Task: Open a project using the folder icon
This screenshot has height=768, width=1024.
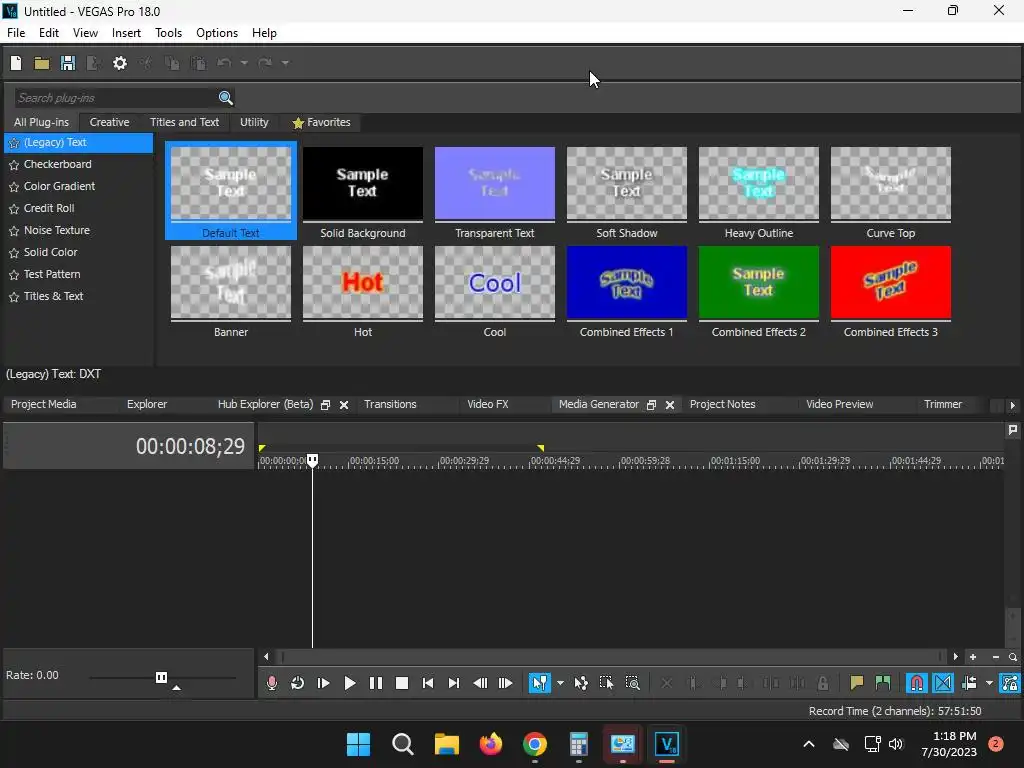Action: coord(42,63)
